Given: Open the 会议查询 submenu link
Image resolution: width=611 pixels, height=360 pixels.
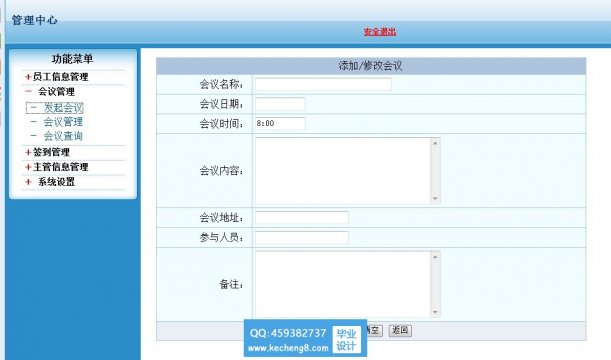Looking at the screenshot, I should pyautogui.click(x=63, y=136).
